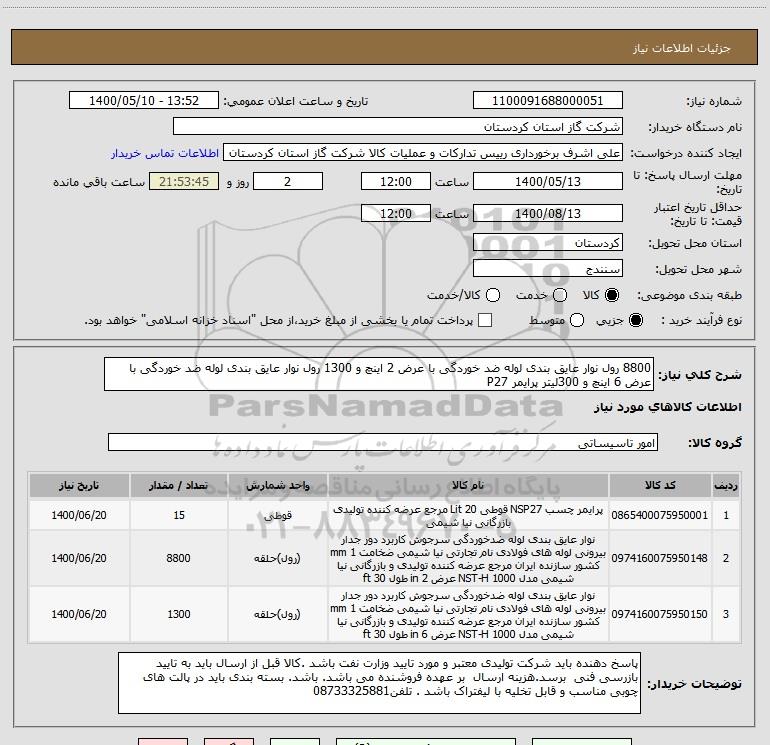
Task: Click the 2 inch tape item name
Action: pyautogui.click(x=468, y=559)
